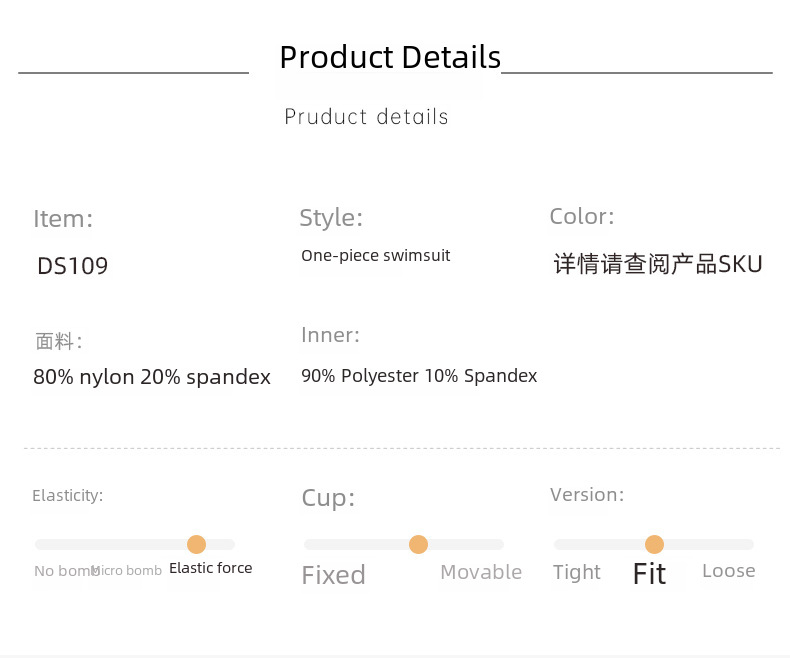The image size is (790, 658).
Task: Click the Version slider orange handle
Action: pyautogui.click(x=654, y=544)
